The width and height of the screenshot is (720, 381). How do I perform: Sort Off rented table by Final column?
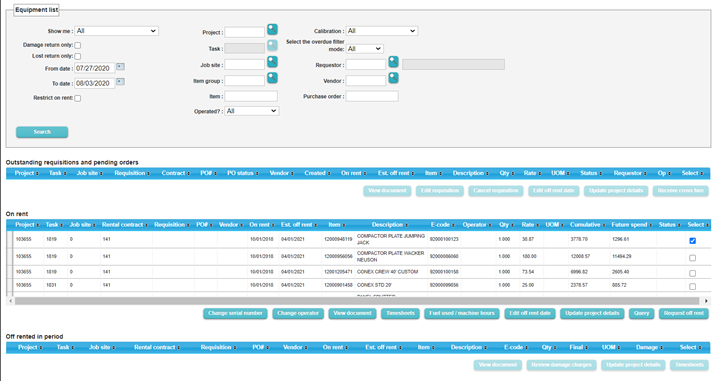[x=578, y=347]
